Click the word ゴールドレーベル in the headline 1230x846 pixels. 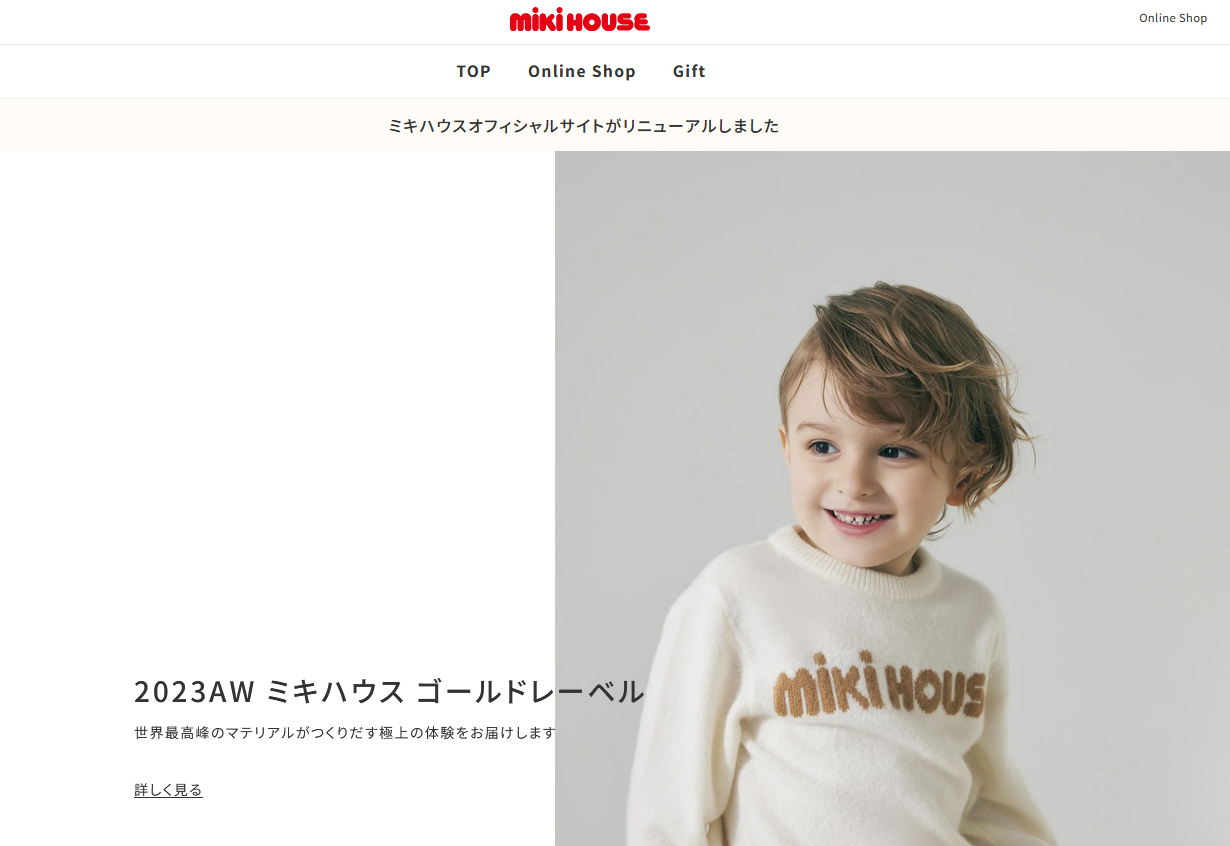530,691
